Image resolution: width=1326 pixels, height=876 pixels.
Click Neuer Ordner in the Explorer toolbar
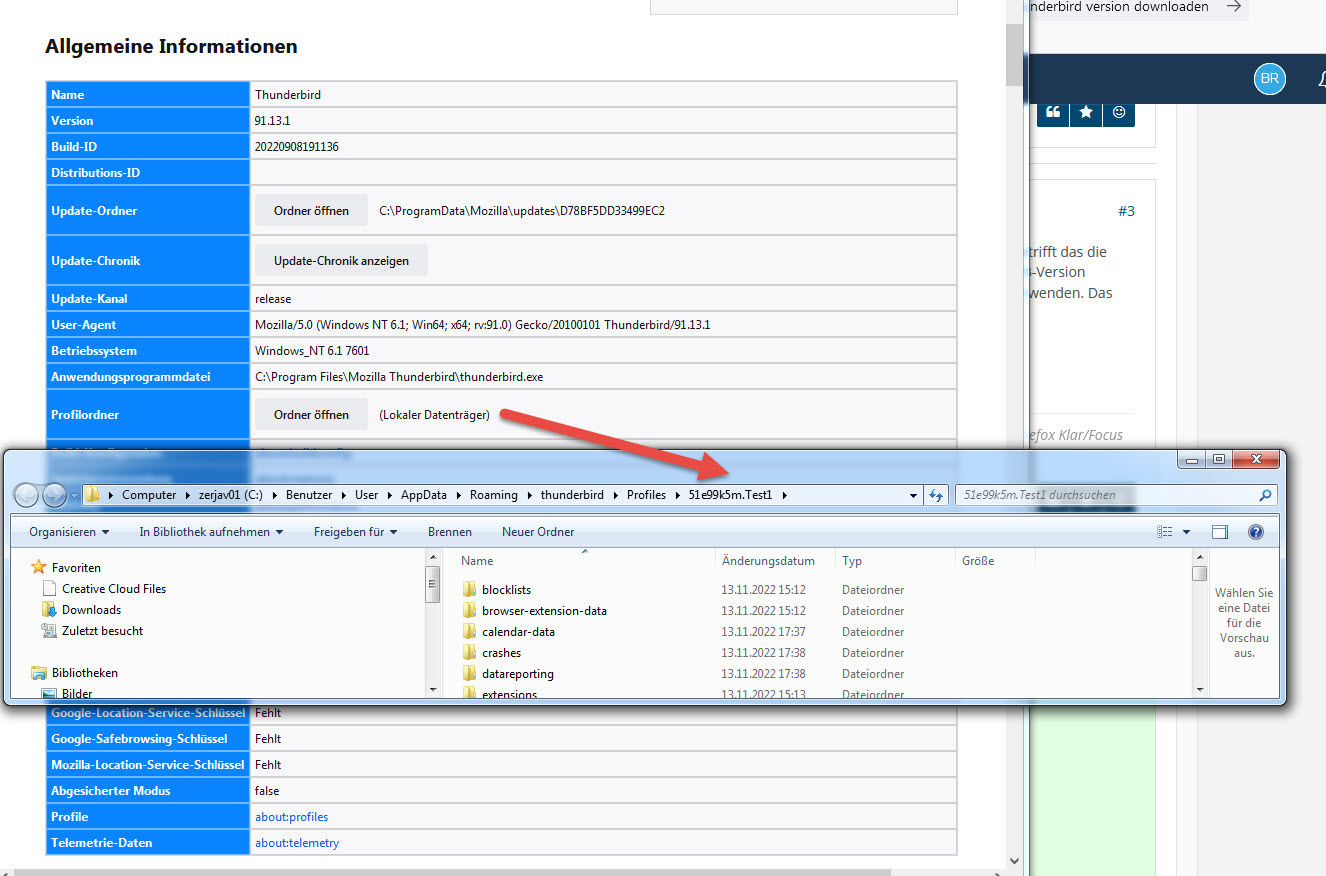(538, 532)
